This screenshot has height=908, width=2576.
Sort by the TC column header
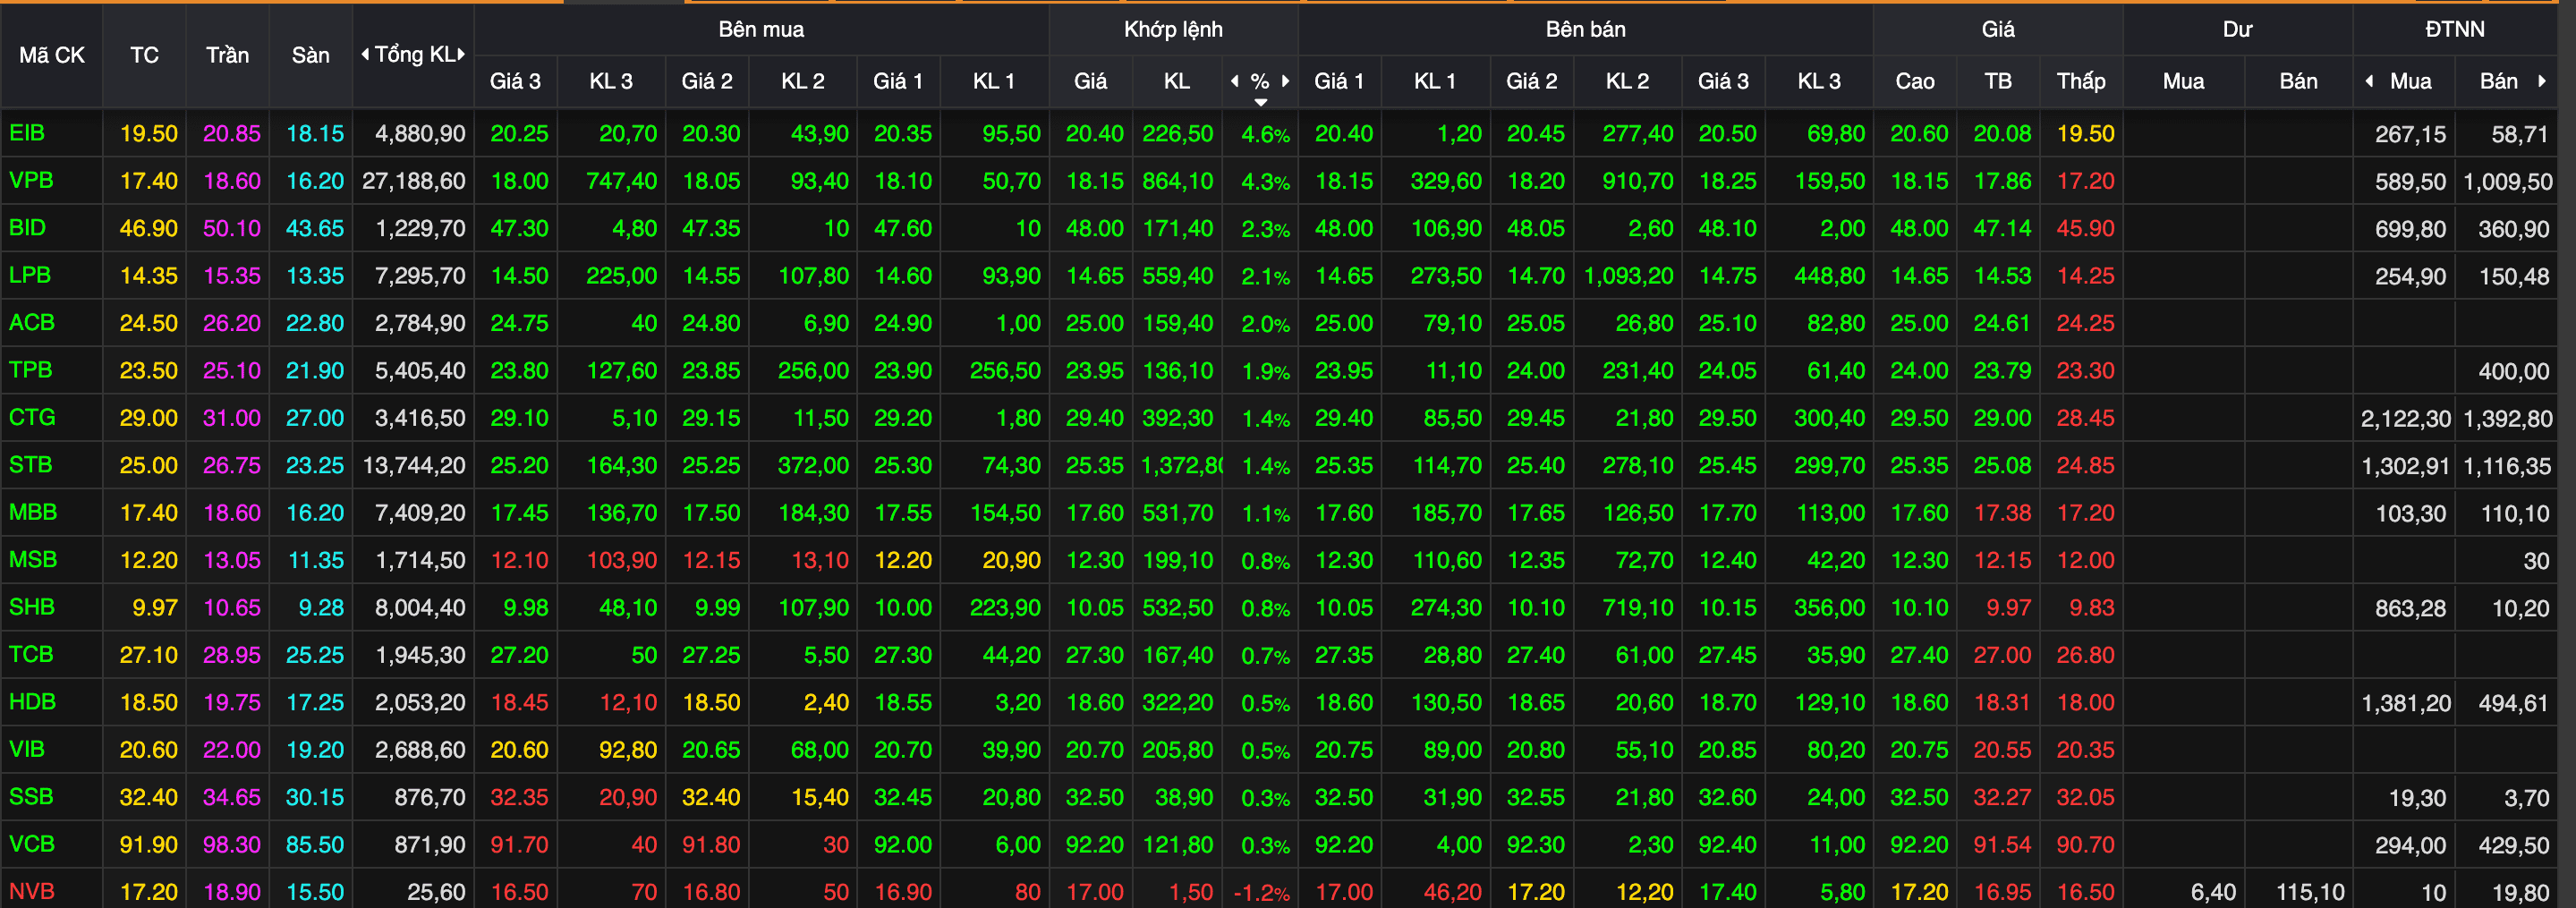click(x=144, y=55)
